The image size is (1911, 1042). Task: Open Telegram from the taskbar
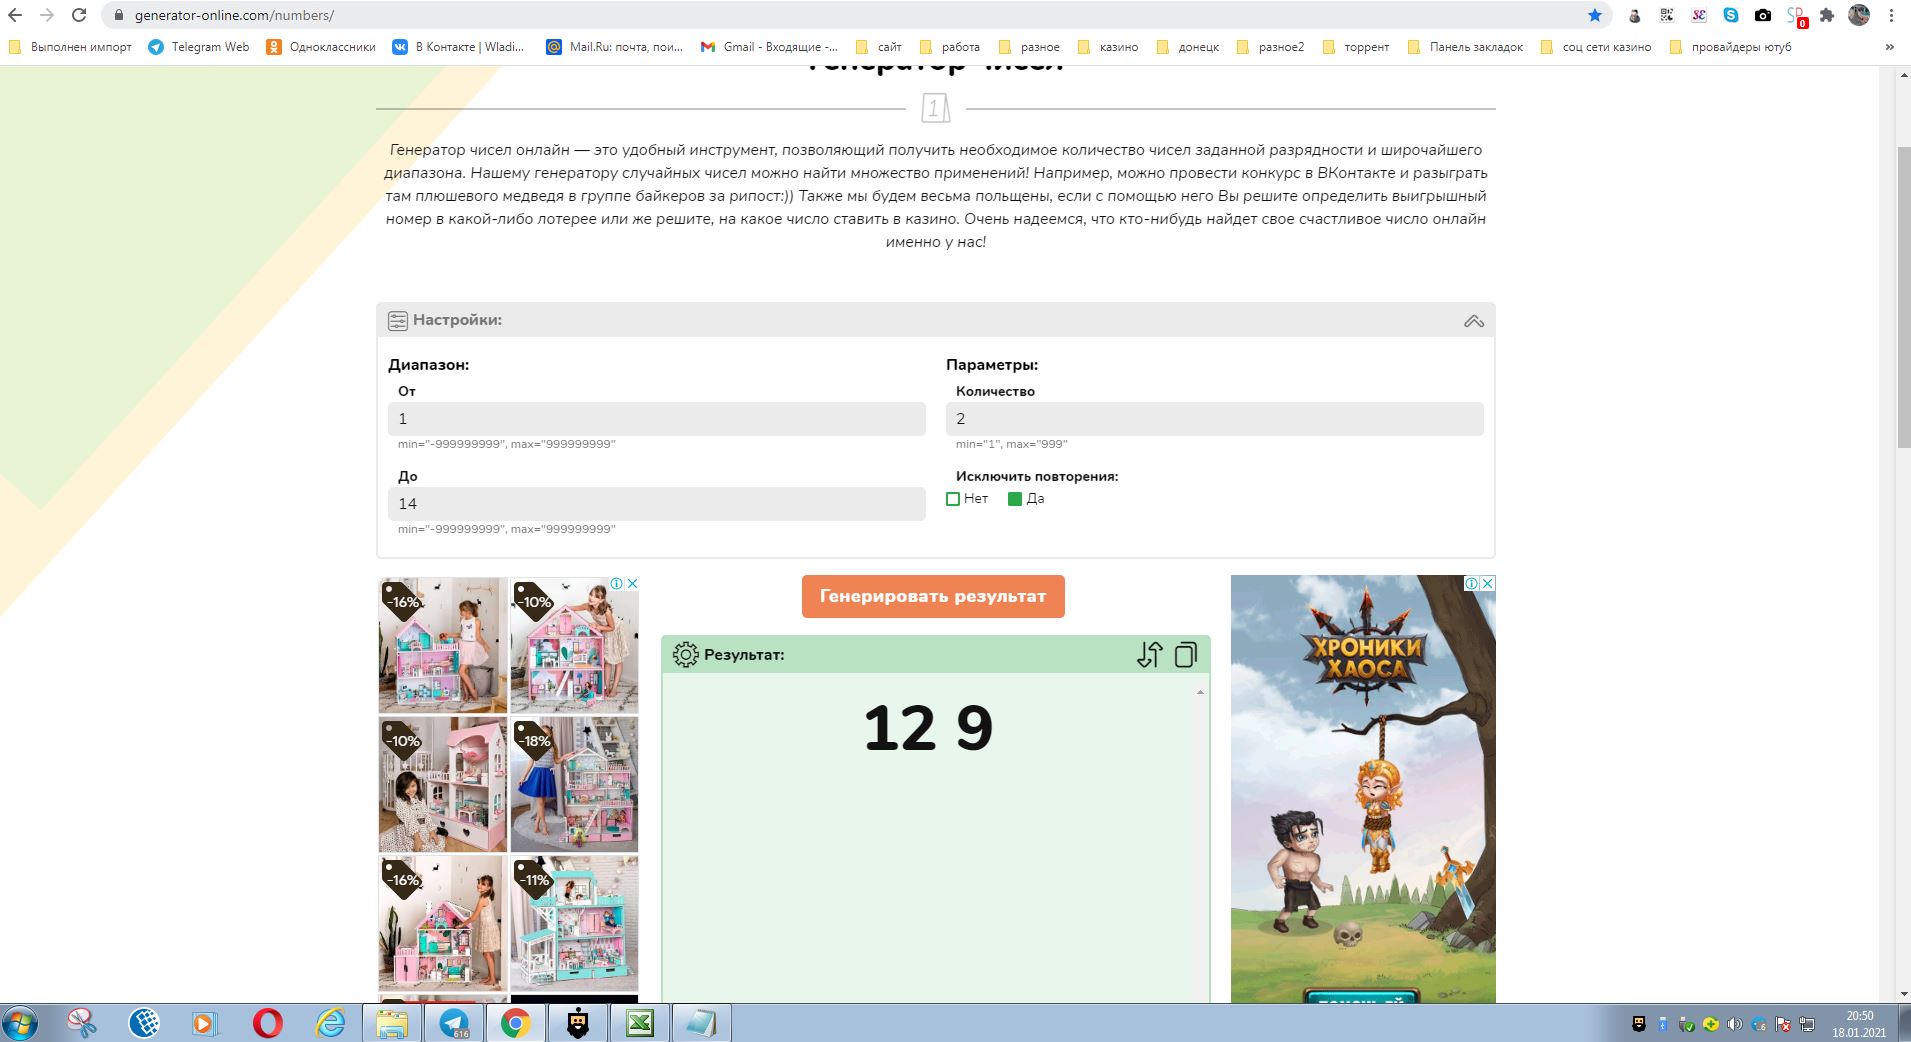click(x=454, y=1023)
